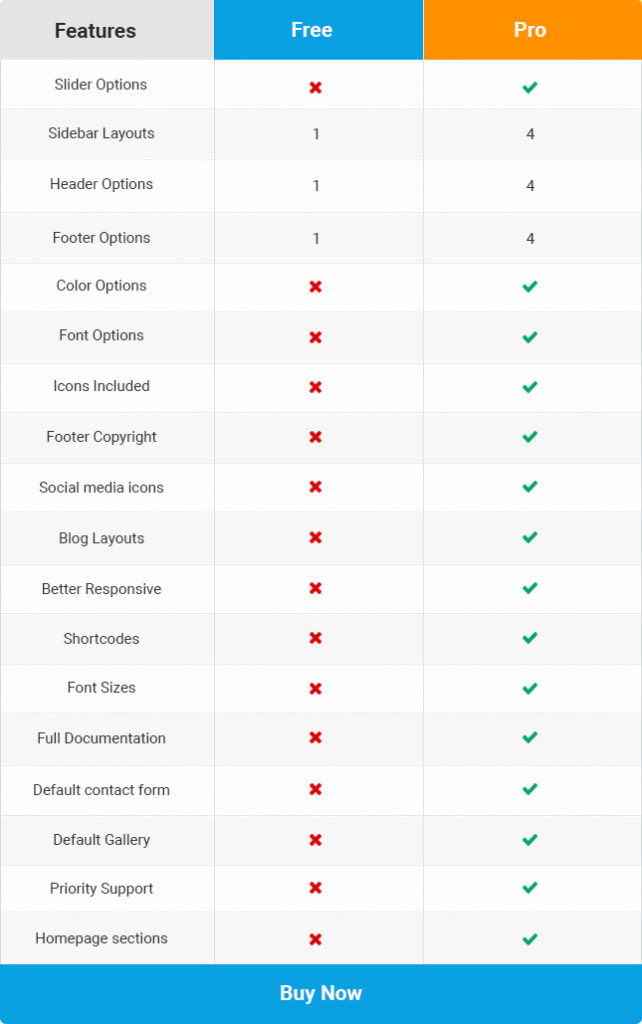Select the Free plan column header
This screenshot has height=1024, width=642.
pyautogui.click(x=318, y=30)
